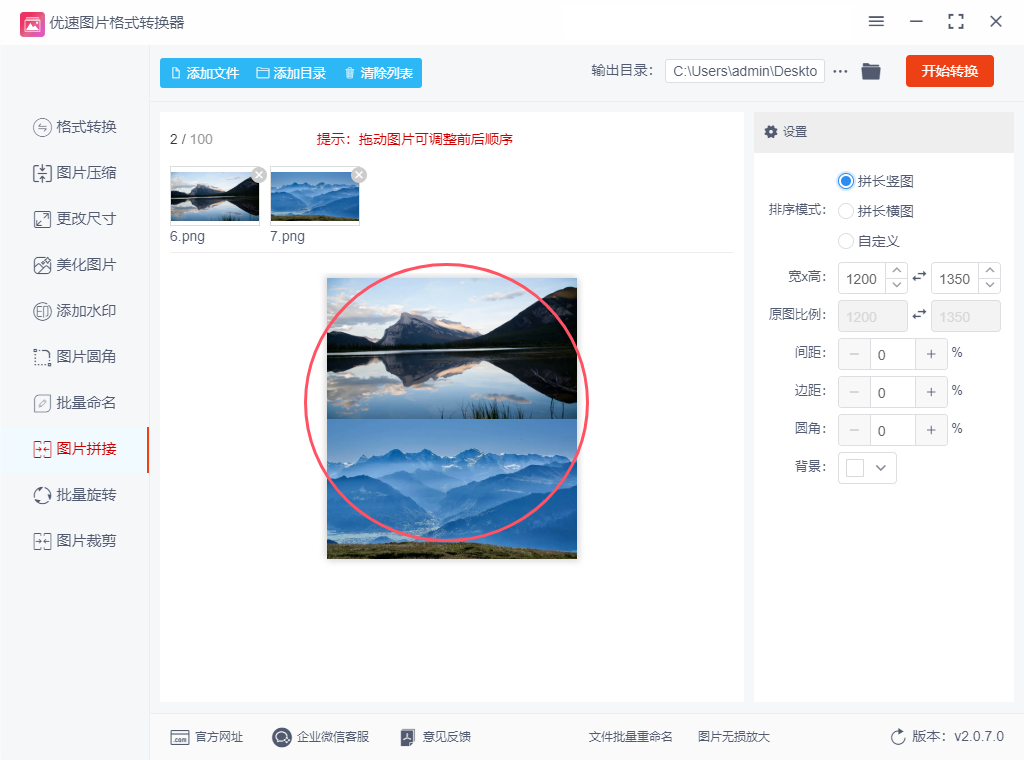Decrease height with the down stepper arrow
The width and height of the screenshot is (1024, 760).
990,285
